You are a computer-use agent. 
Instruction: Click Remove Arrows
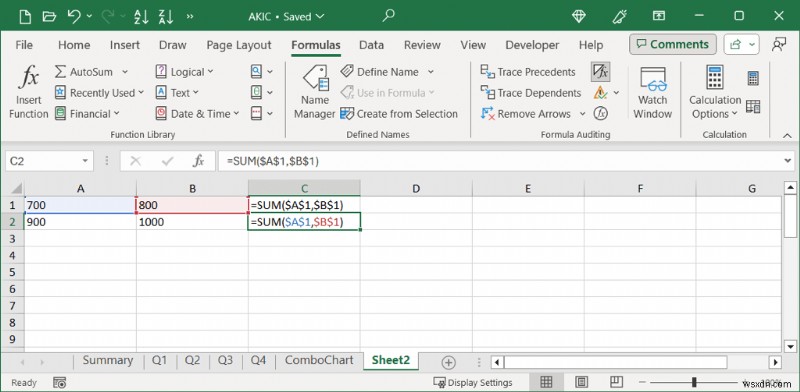tap(526, 114)
